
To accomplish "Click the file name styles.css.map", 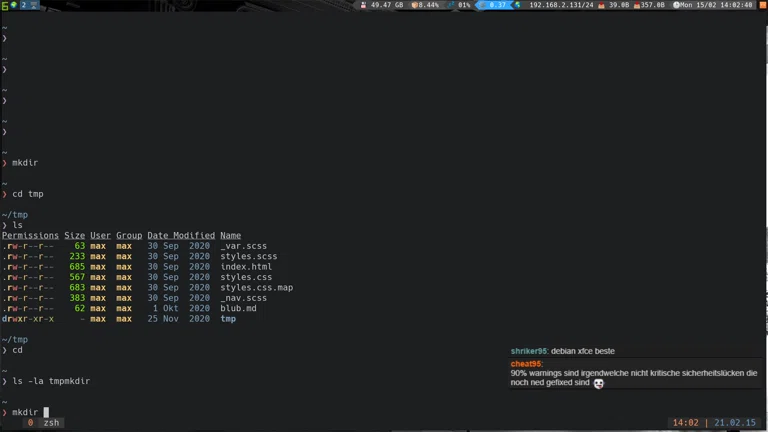I will coord(257,288).
